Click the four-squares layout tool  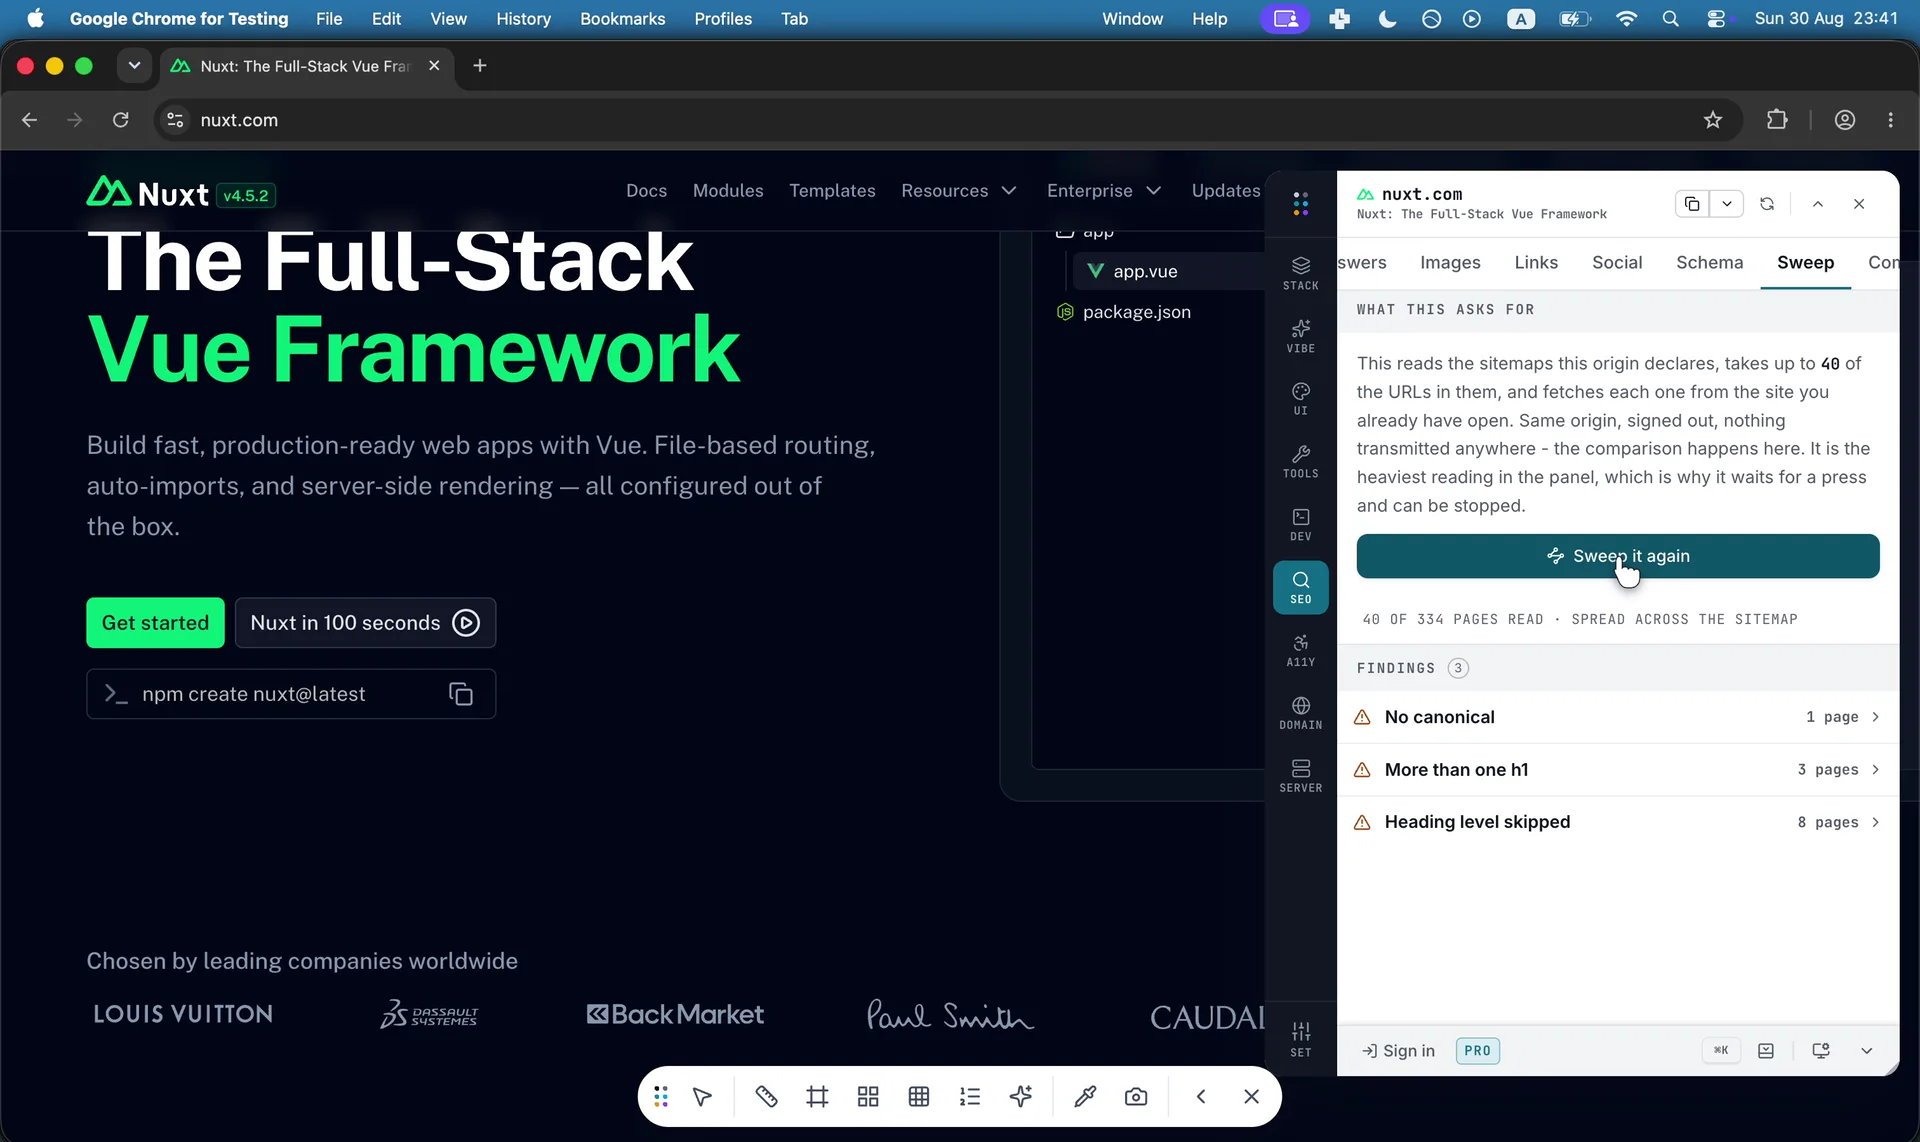click(x=868, y=1097)
